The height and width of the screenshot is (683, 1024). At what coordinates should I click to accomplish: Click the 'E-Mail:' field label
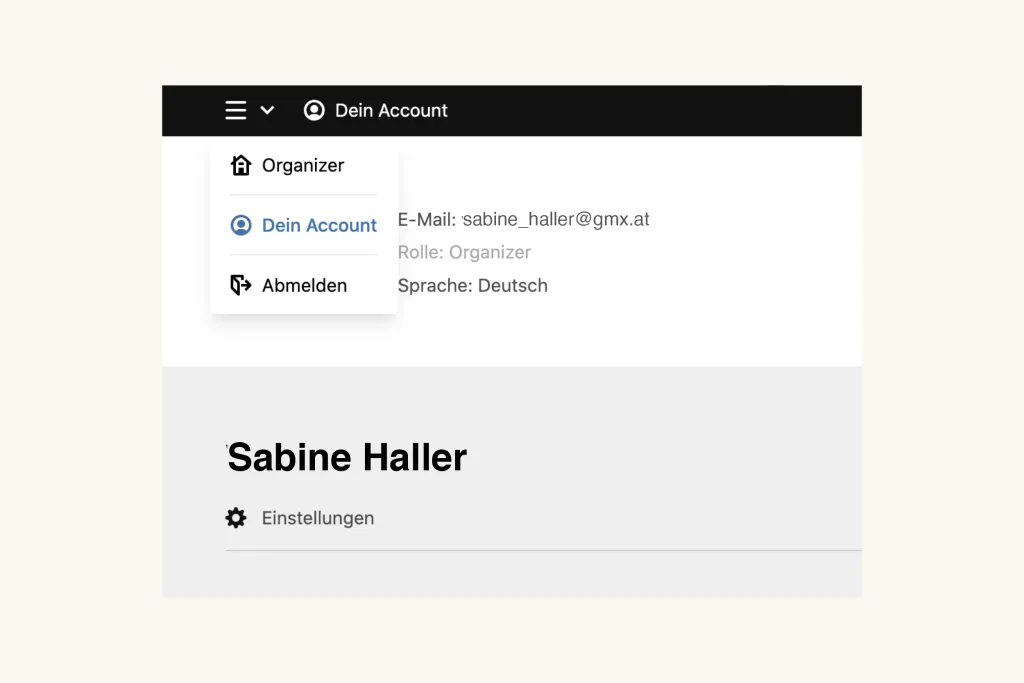pyautogui.click(x=427, y=219)
